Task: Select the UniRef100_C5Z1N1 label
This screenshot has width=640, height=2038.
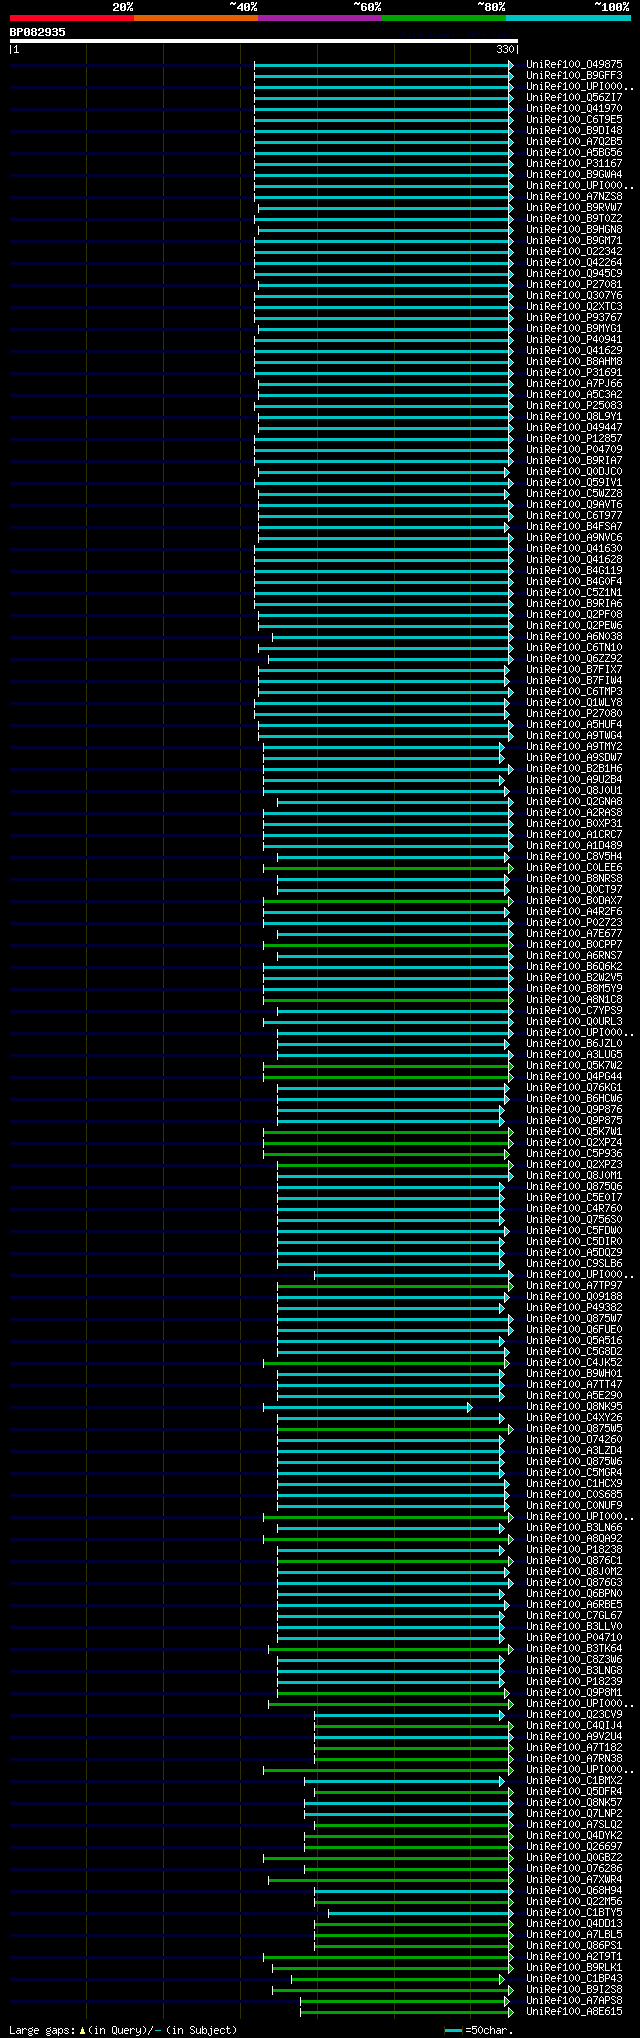Action: click(574, 592)
